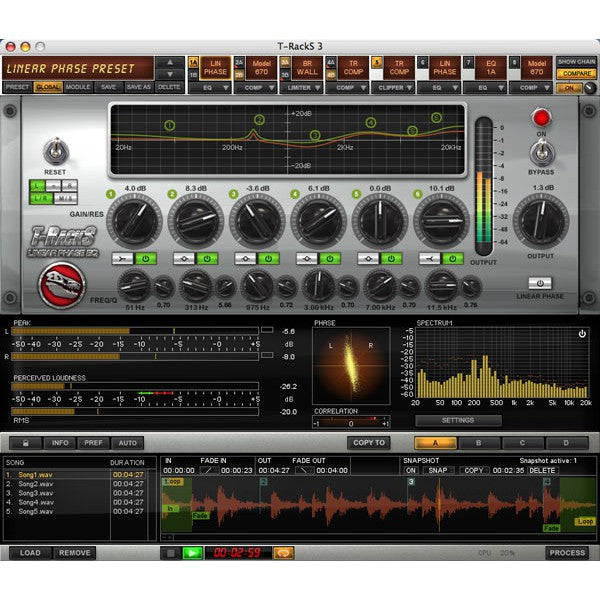Select EQ node 4 on the curve display
The image size is (600, 600).
pos(370,122)
